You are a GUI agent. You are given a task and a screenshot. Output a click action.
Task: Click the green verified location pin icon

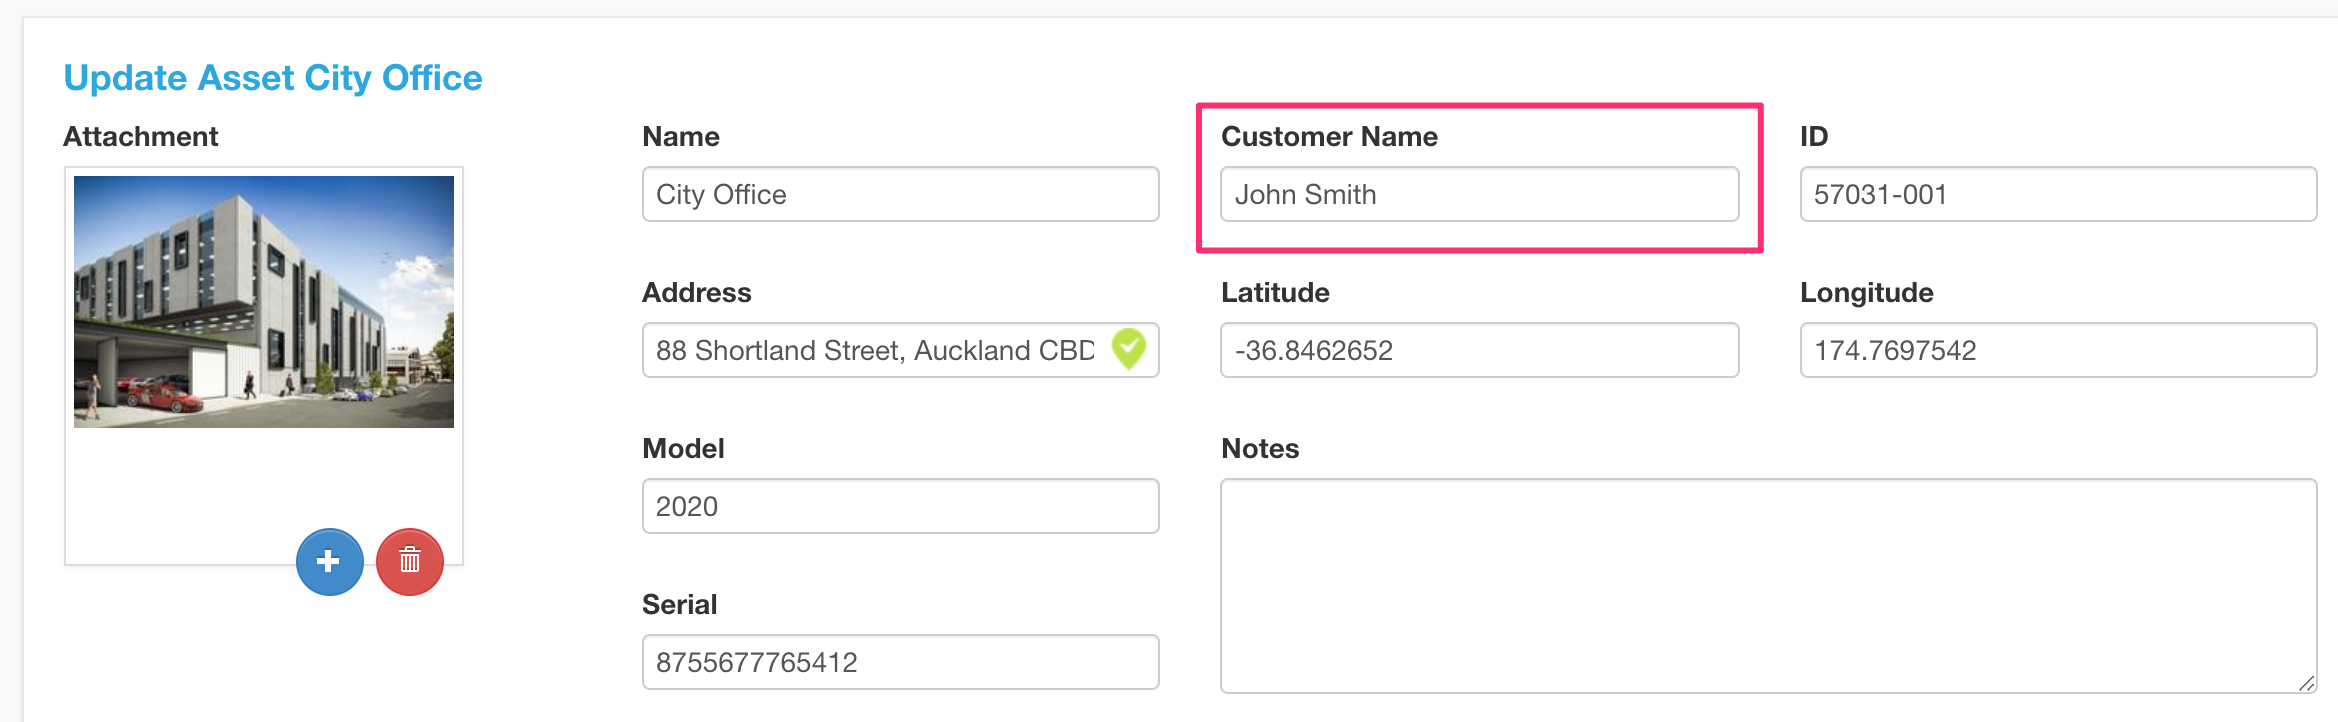click(1129, 349)
